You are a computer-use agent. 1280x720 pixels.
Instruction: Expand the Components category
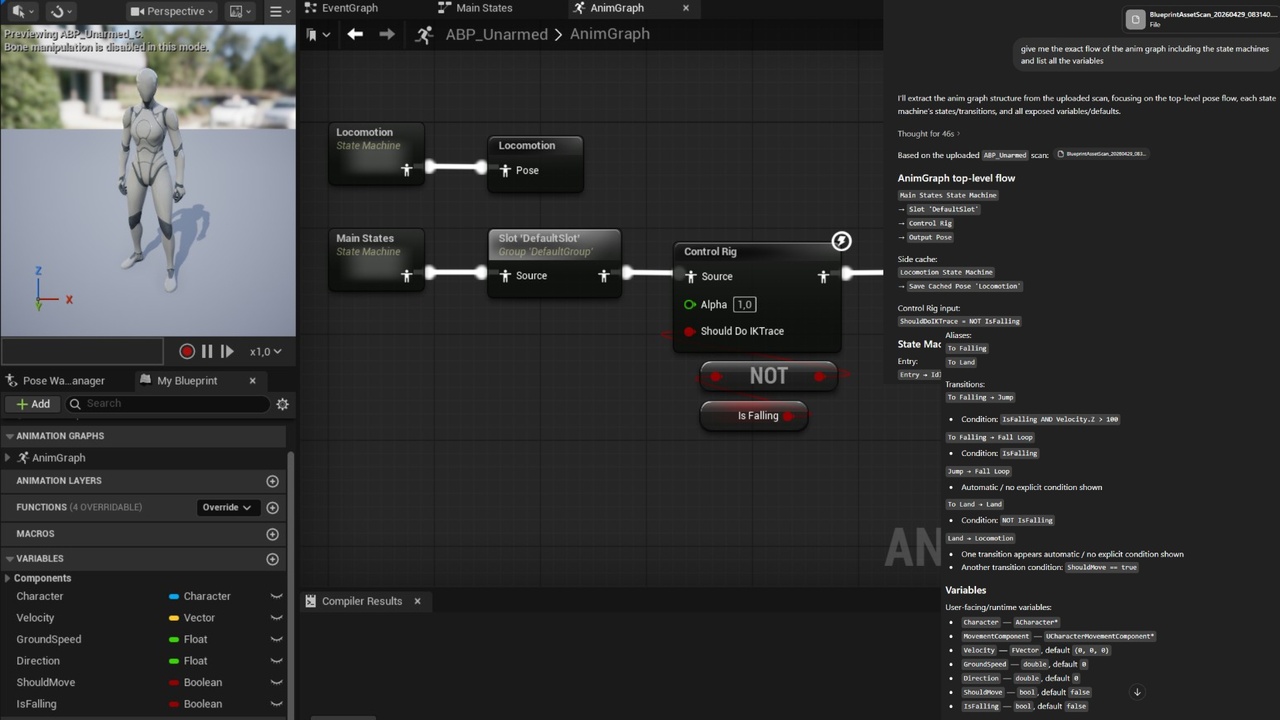(8, 578)
